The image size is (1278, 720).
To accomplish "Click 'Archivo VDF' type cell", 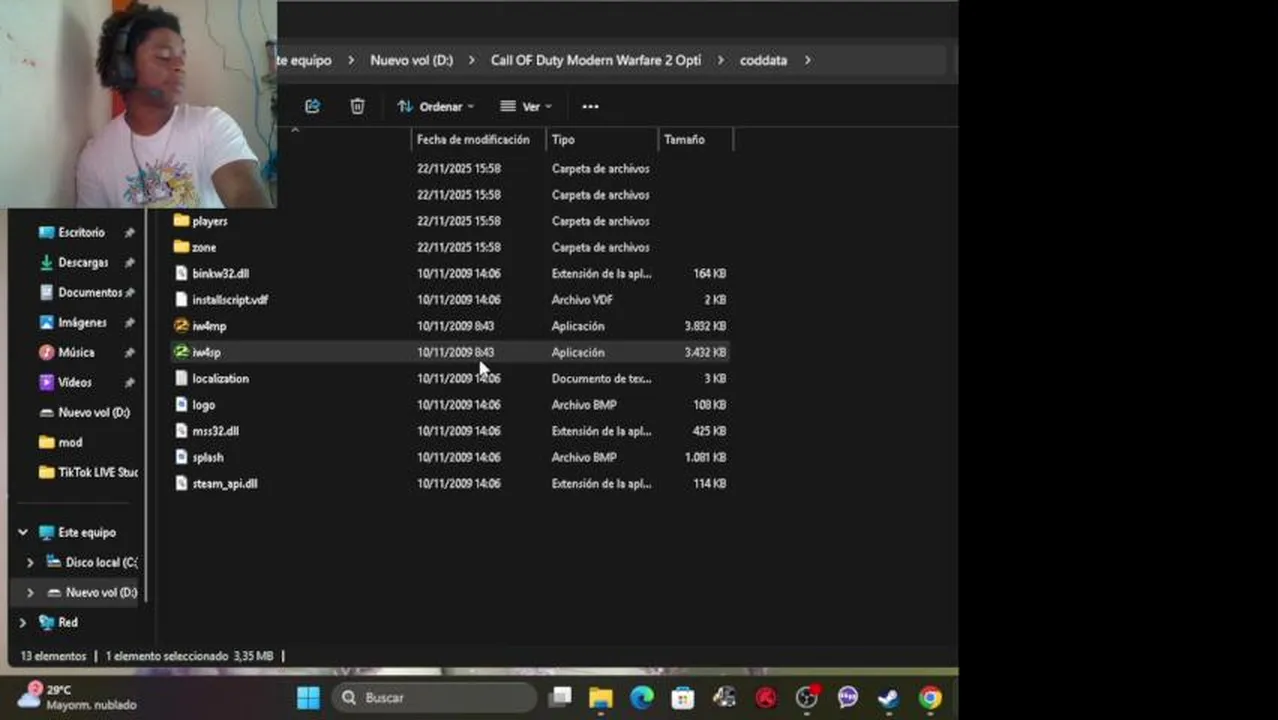I will point(582,299).
